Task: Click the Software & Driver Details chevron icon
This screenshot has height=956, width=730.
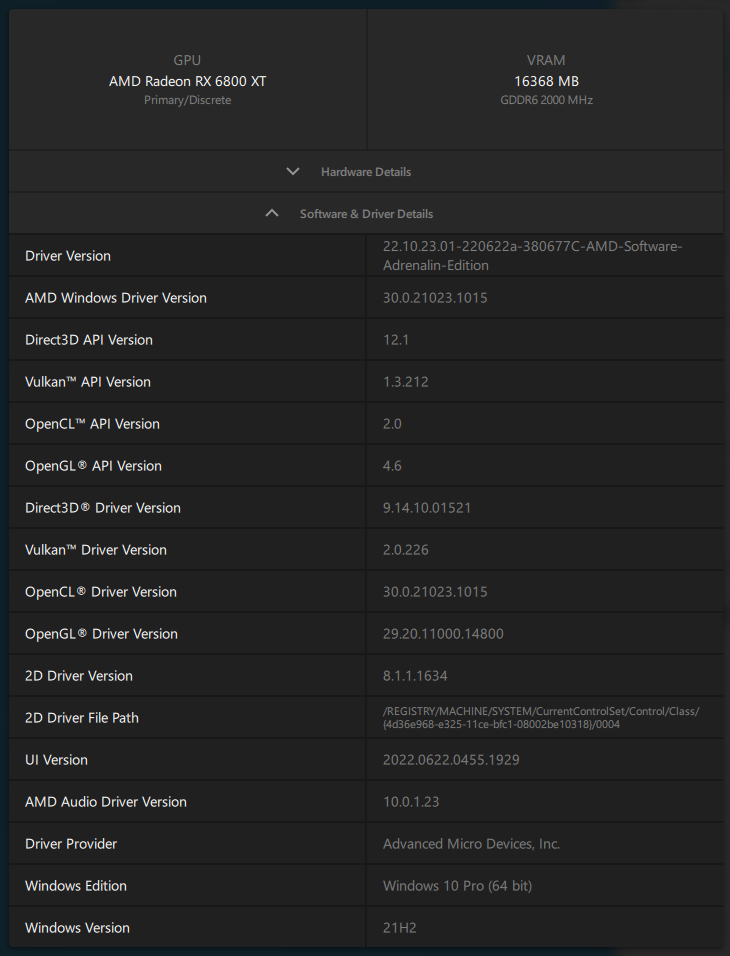Action: pos(272,213)
